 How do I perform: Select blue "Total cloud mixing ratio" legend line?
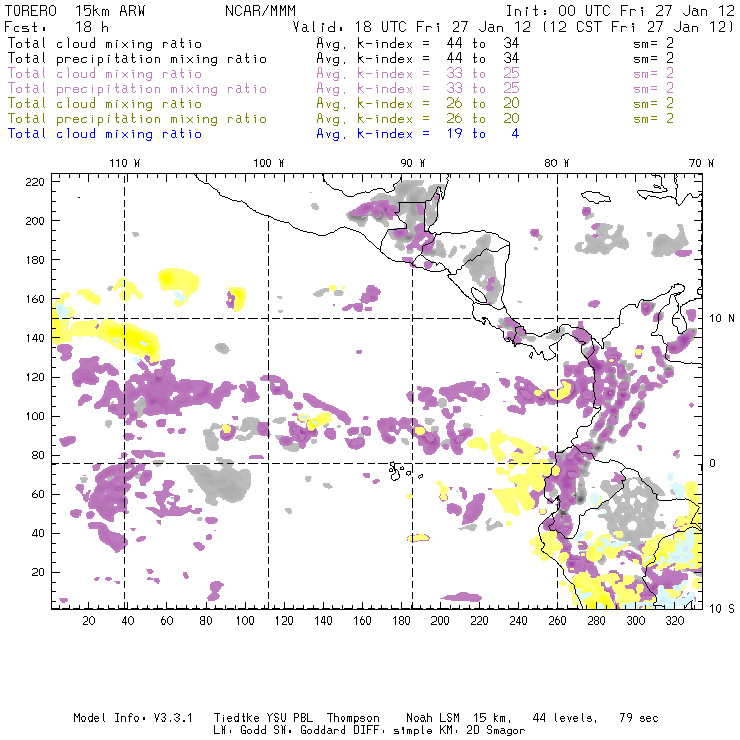pos(105,134)
